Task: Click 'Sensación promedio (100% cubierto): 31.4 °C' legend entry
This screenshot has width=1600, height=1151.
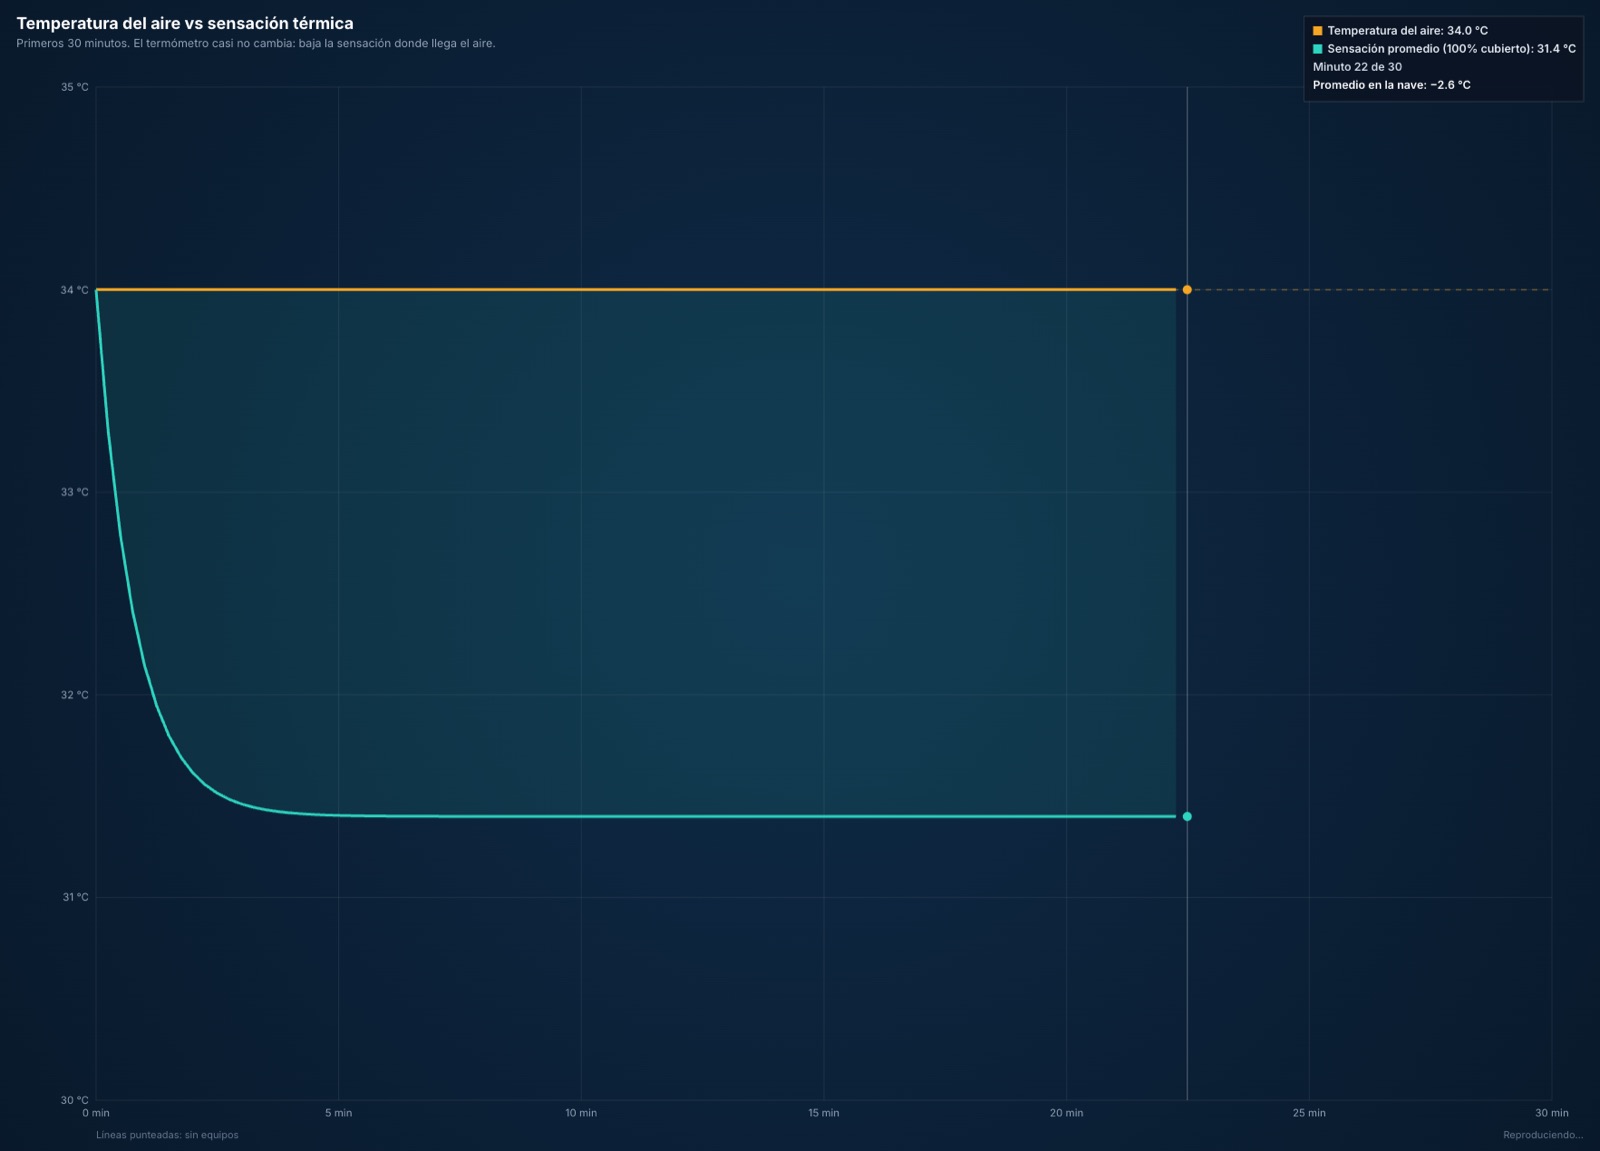Action: point(1451,49)
